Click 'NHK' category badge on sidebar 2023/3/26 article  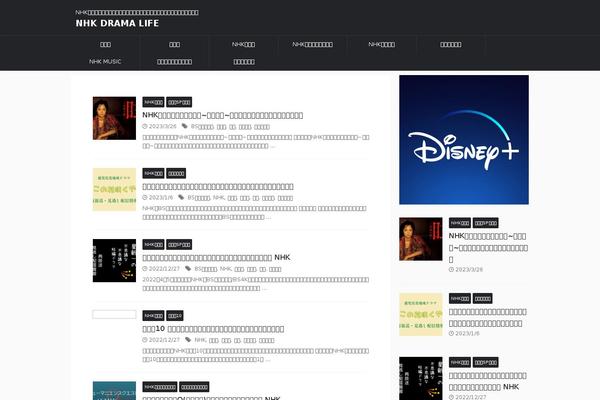coord(460,223)
